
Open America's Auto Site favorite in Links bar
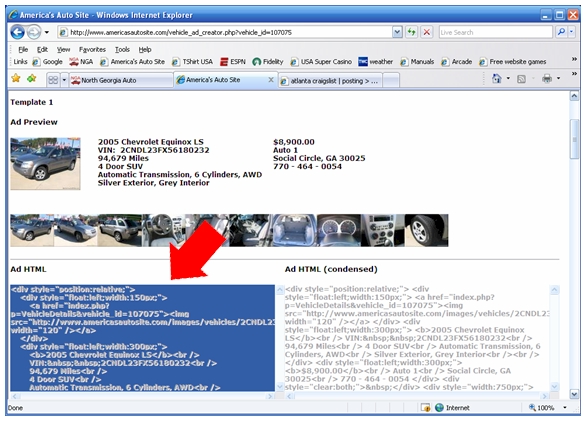point(133,62)
